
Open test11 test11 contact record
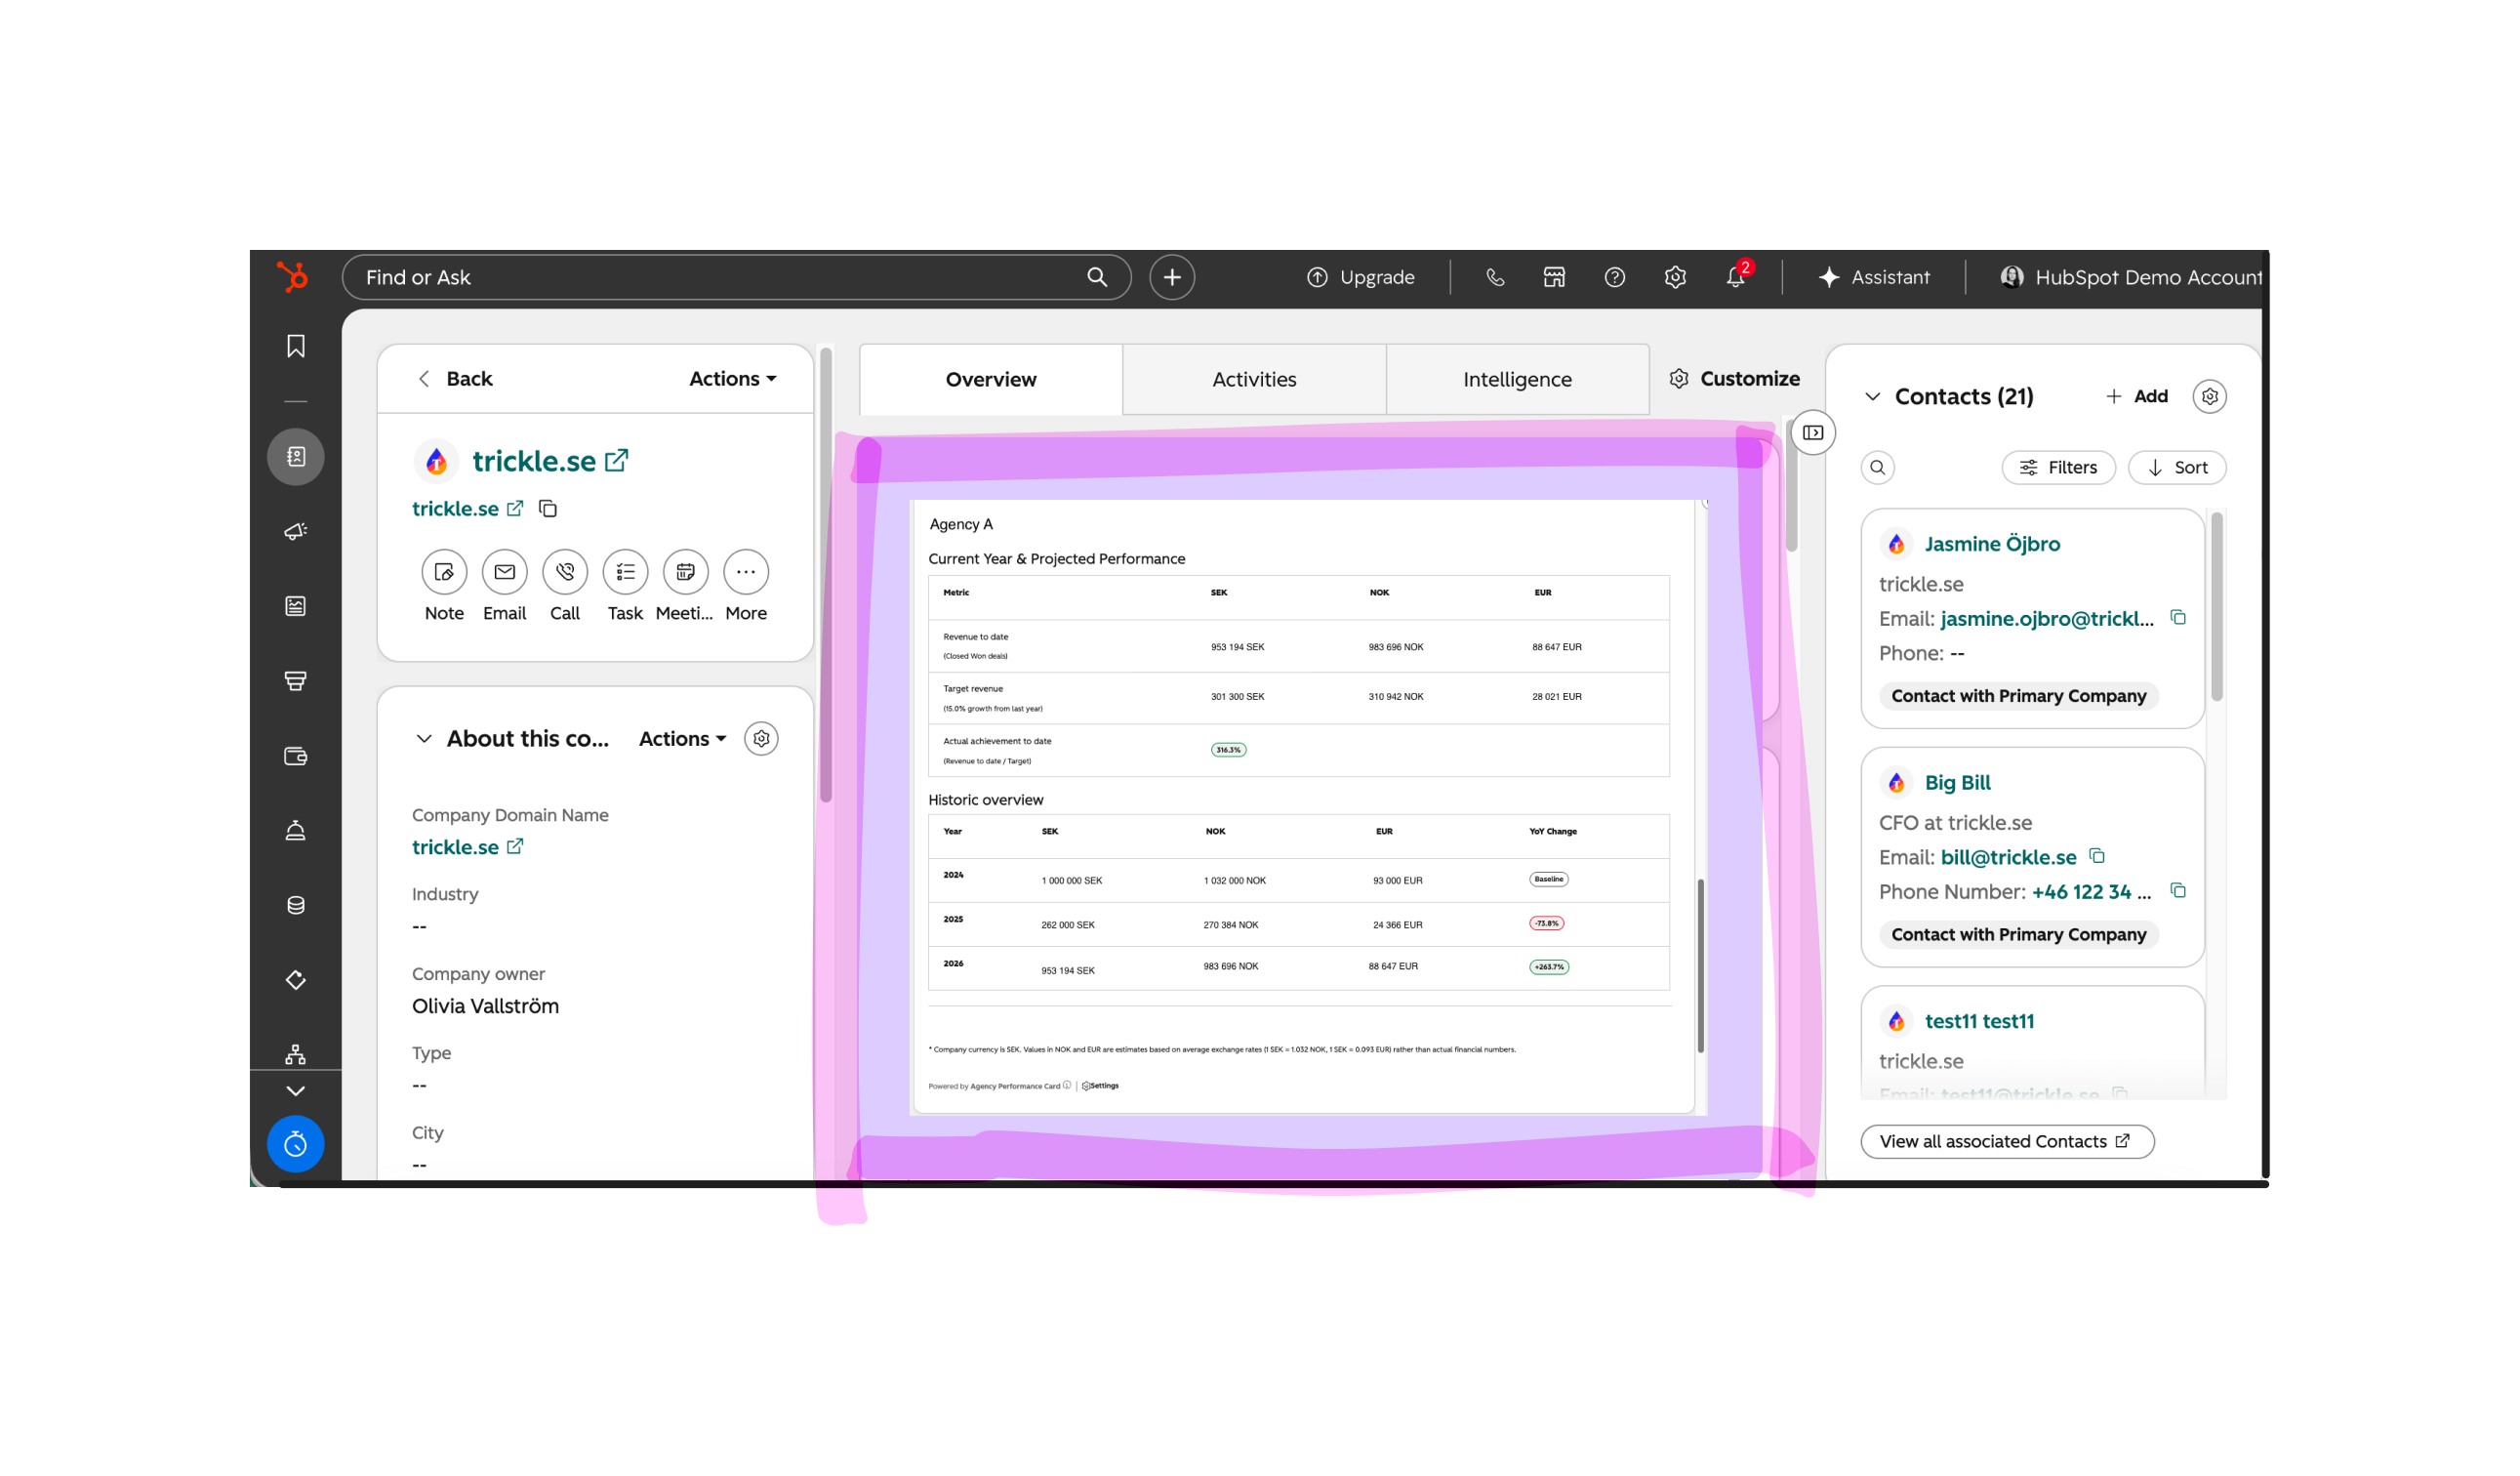[1978, 1021]
